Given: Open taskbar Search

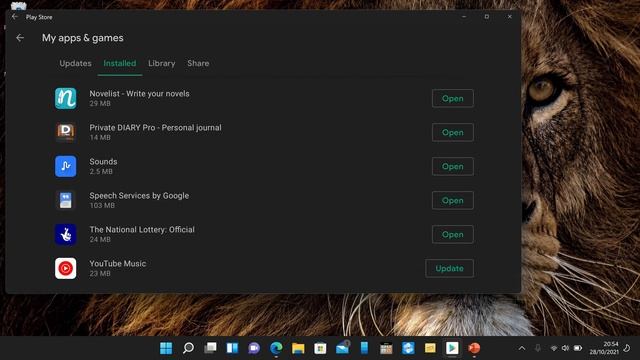Looking at the screenshot, I should [188, 348].
